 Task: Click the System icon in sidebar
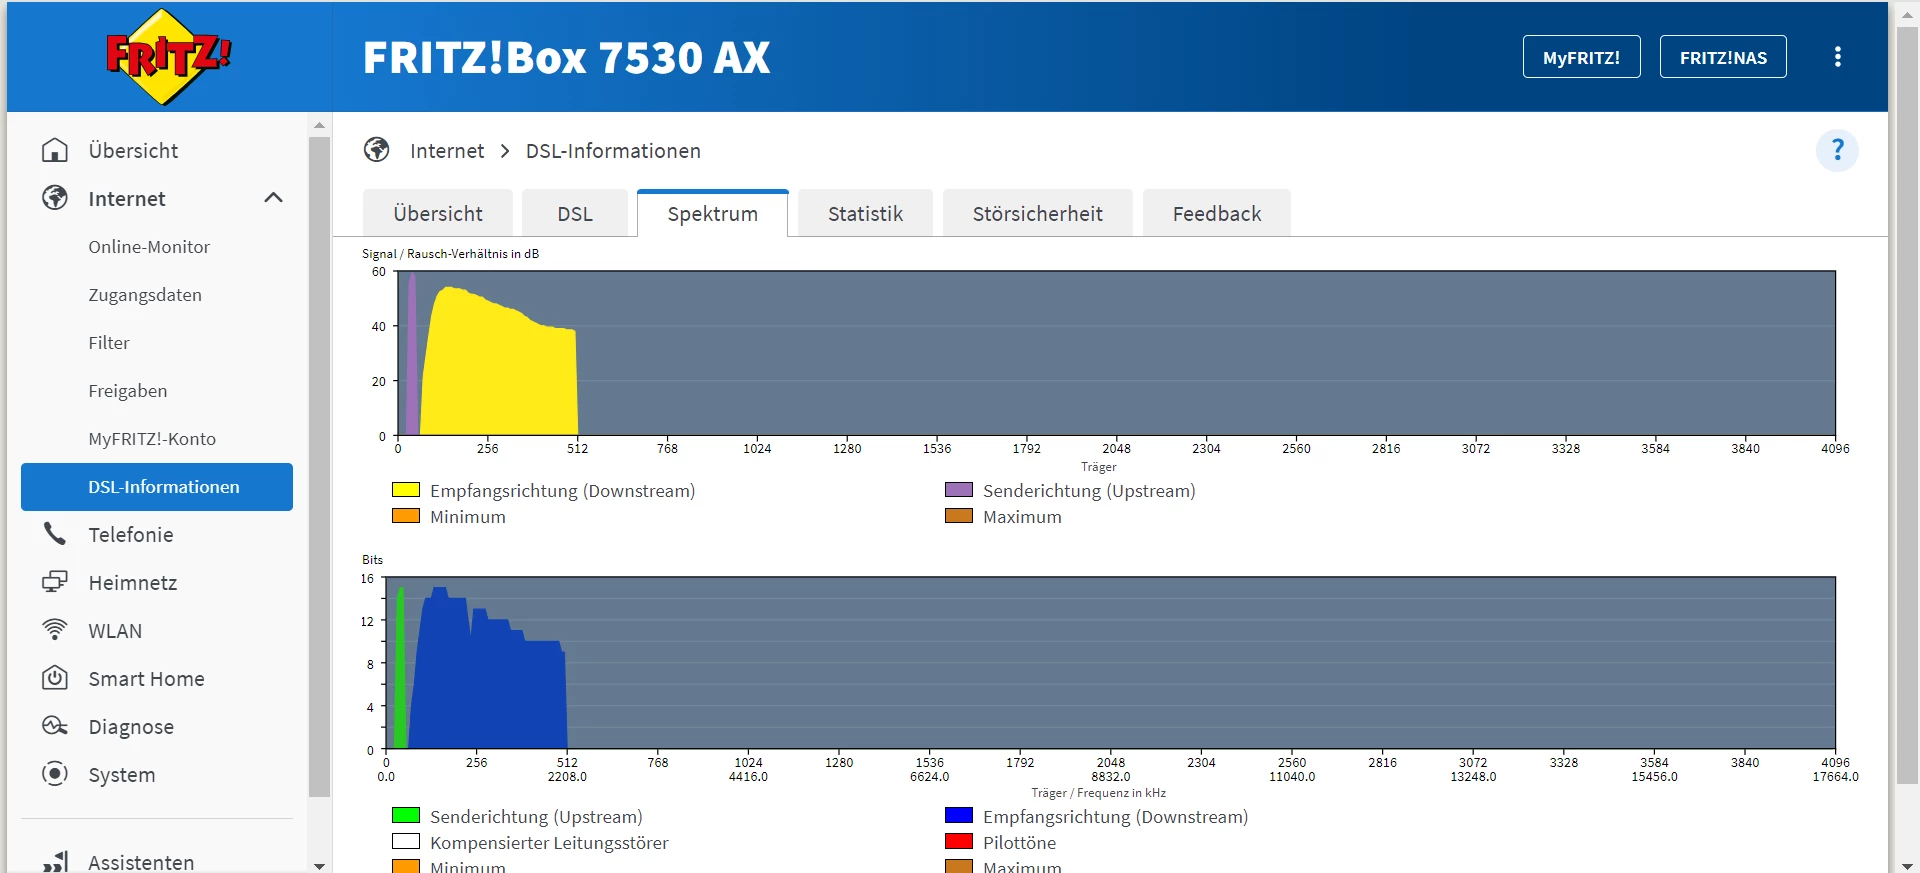(55, 774)
